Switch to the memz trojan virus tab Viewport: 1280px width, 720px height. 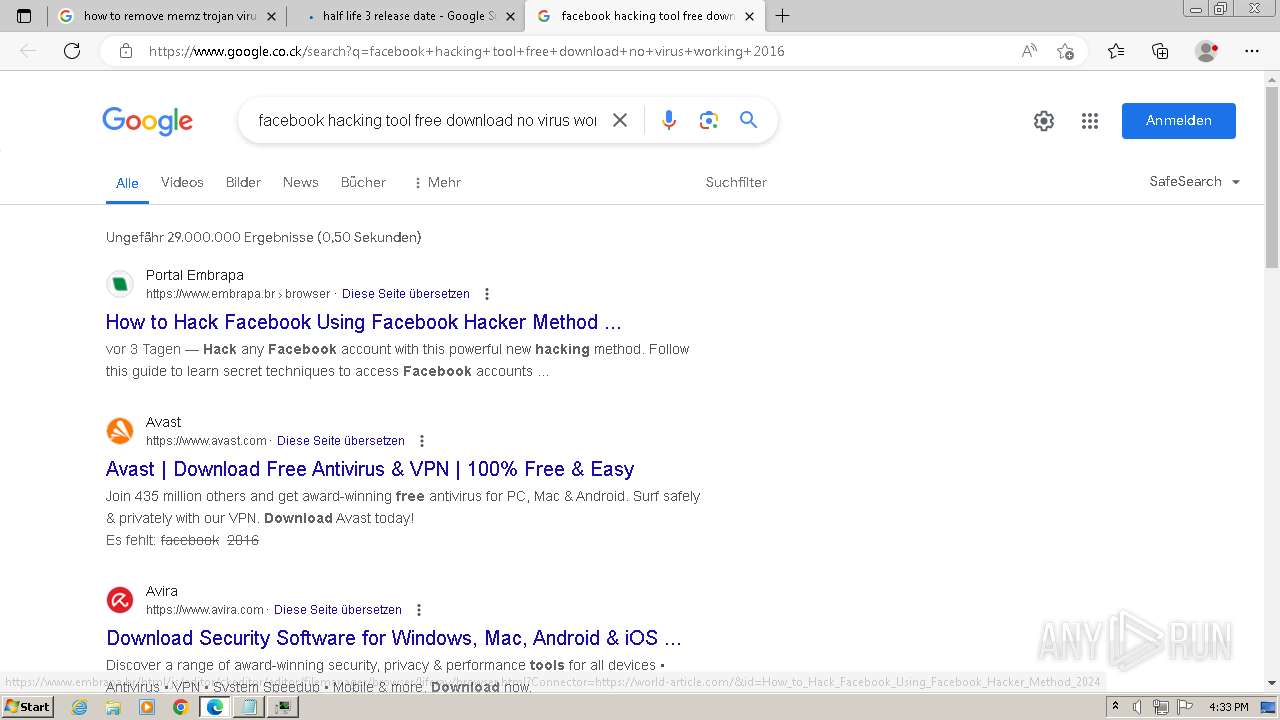coord(167,16)
